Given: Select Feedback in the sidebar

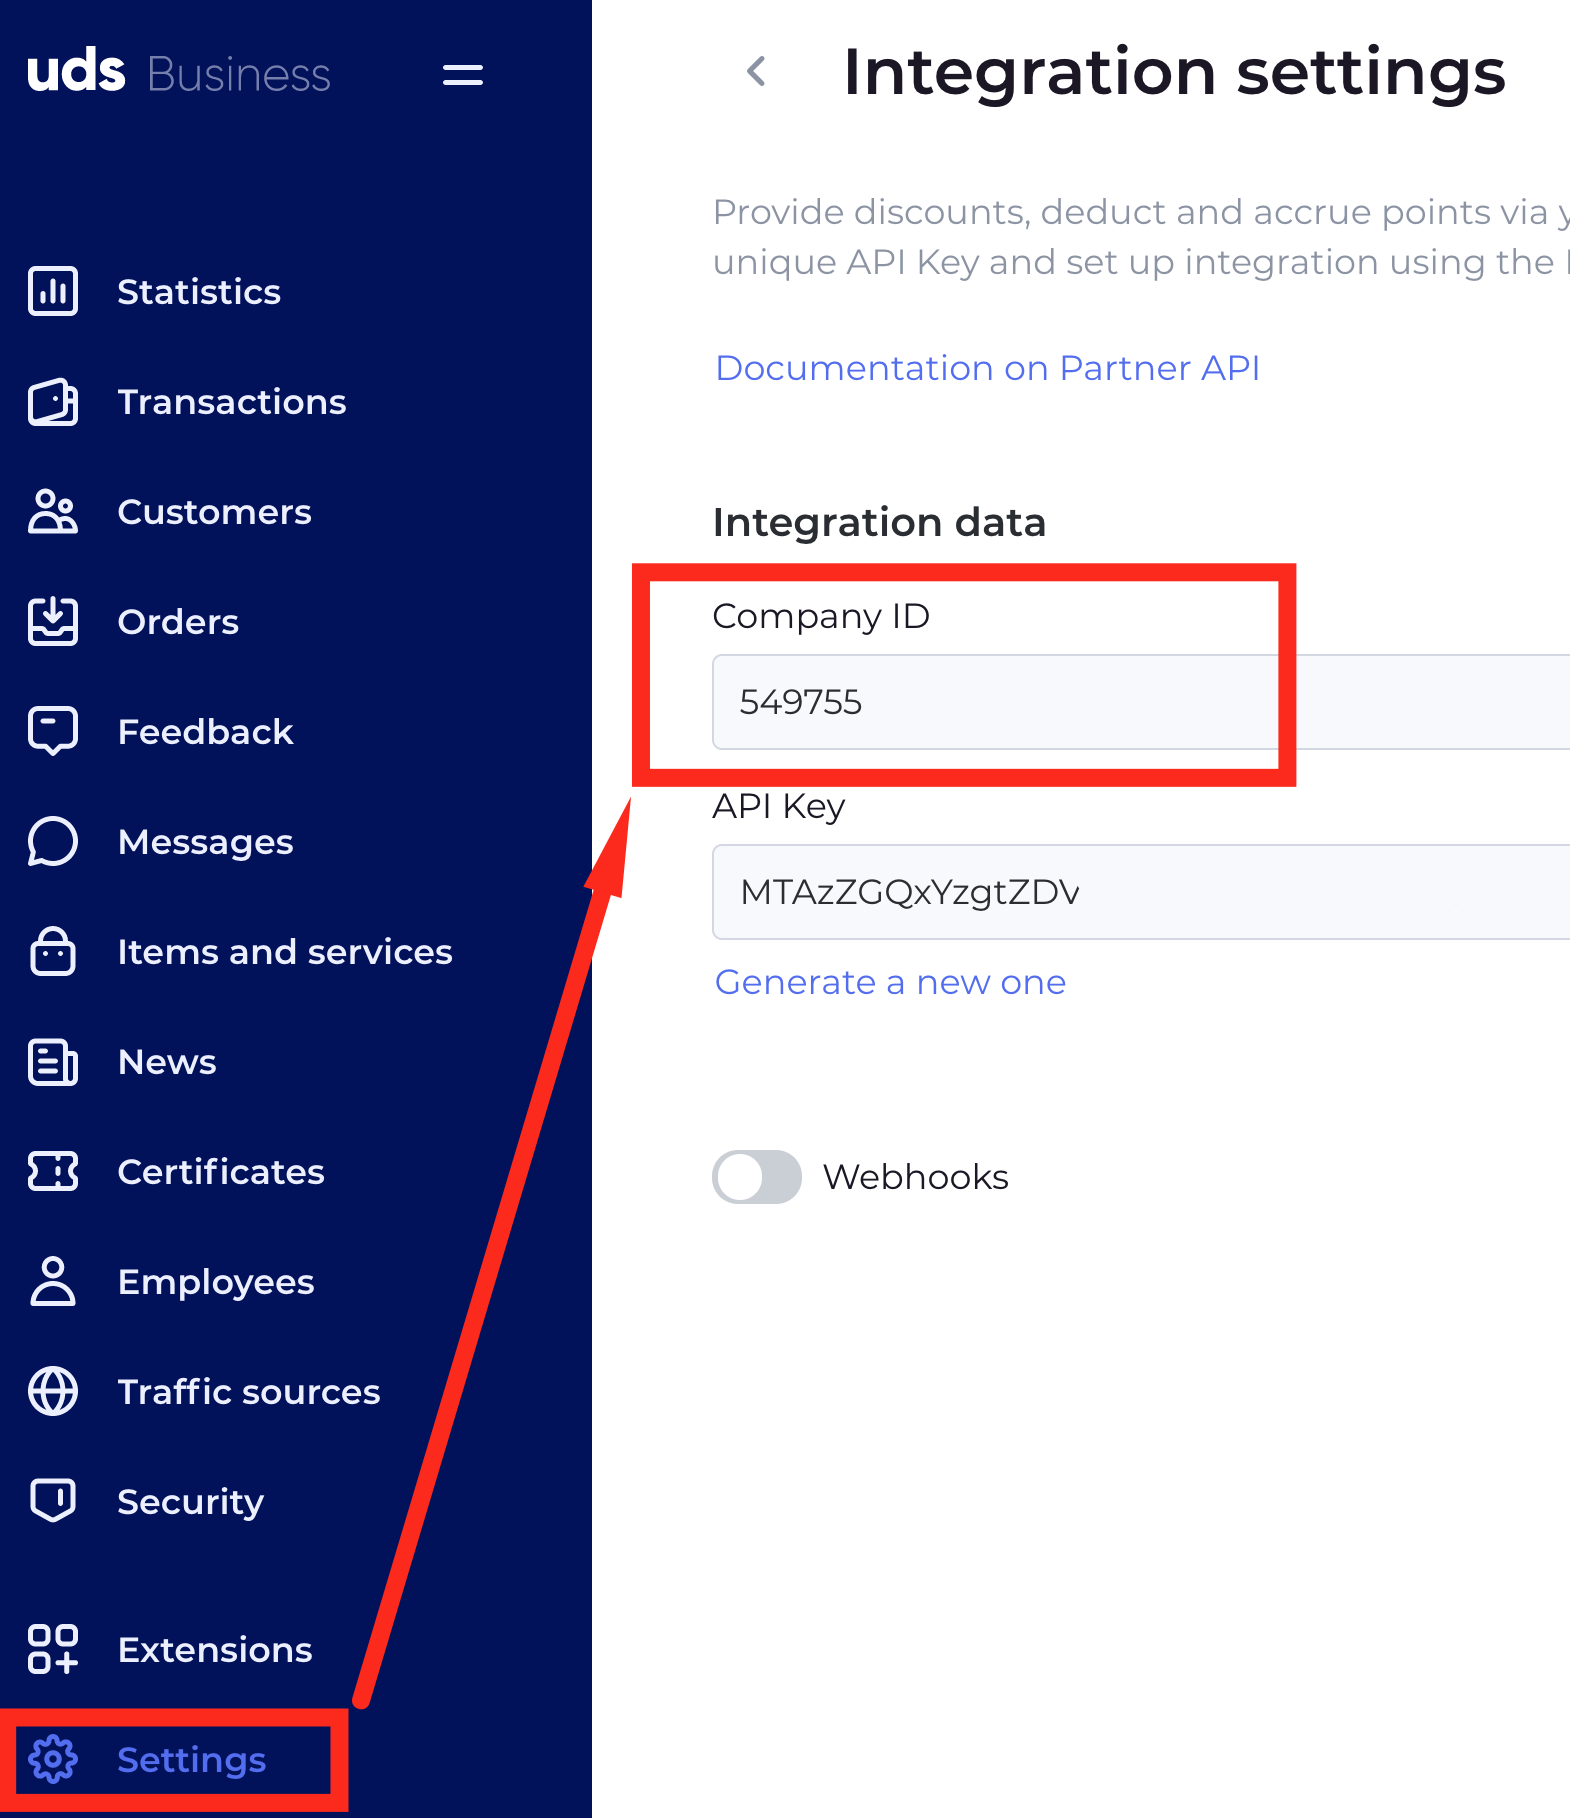Looking at the screenshot, I should (205, 731).
